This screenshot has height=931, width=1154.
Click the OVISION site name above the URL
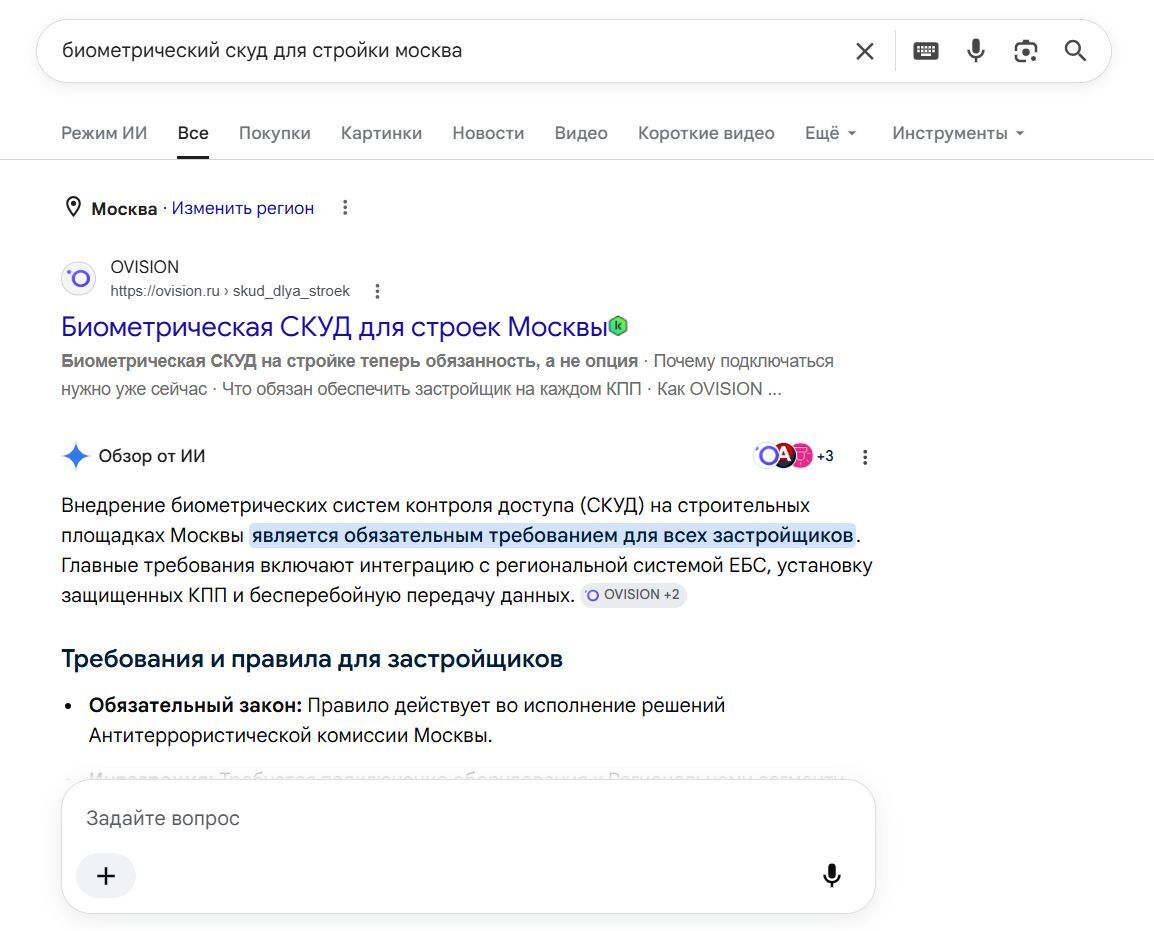[x=144, y=267]
